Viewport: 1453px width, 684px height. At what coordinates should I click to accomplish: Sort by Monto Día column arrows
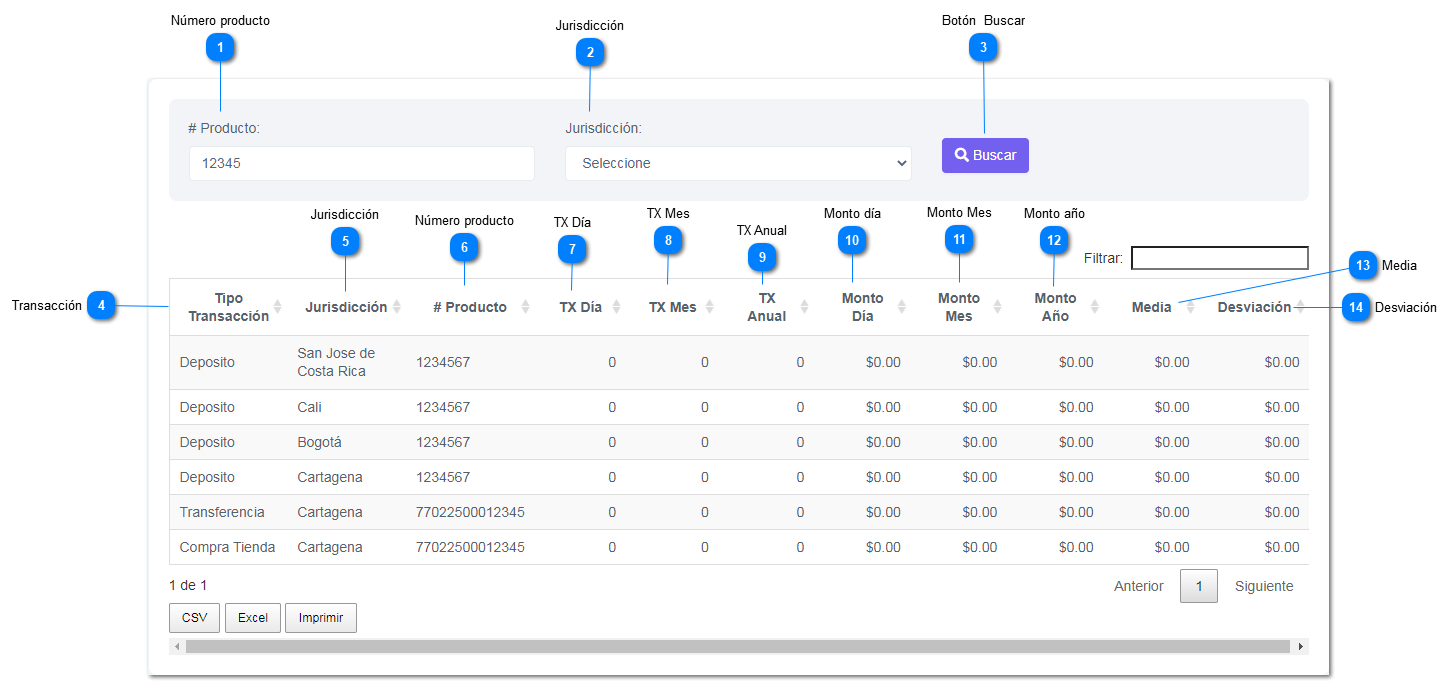902,307
